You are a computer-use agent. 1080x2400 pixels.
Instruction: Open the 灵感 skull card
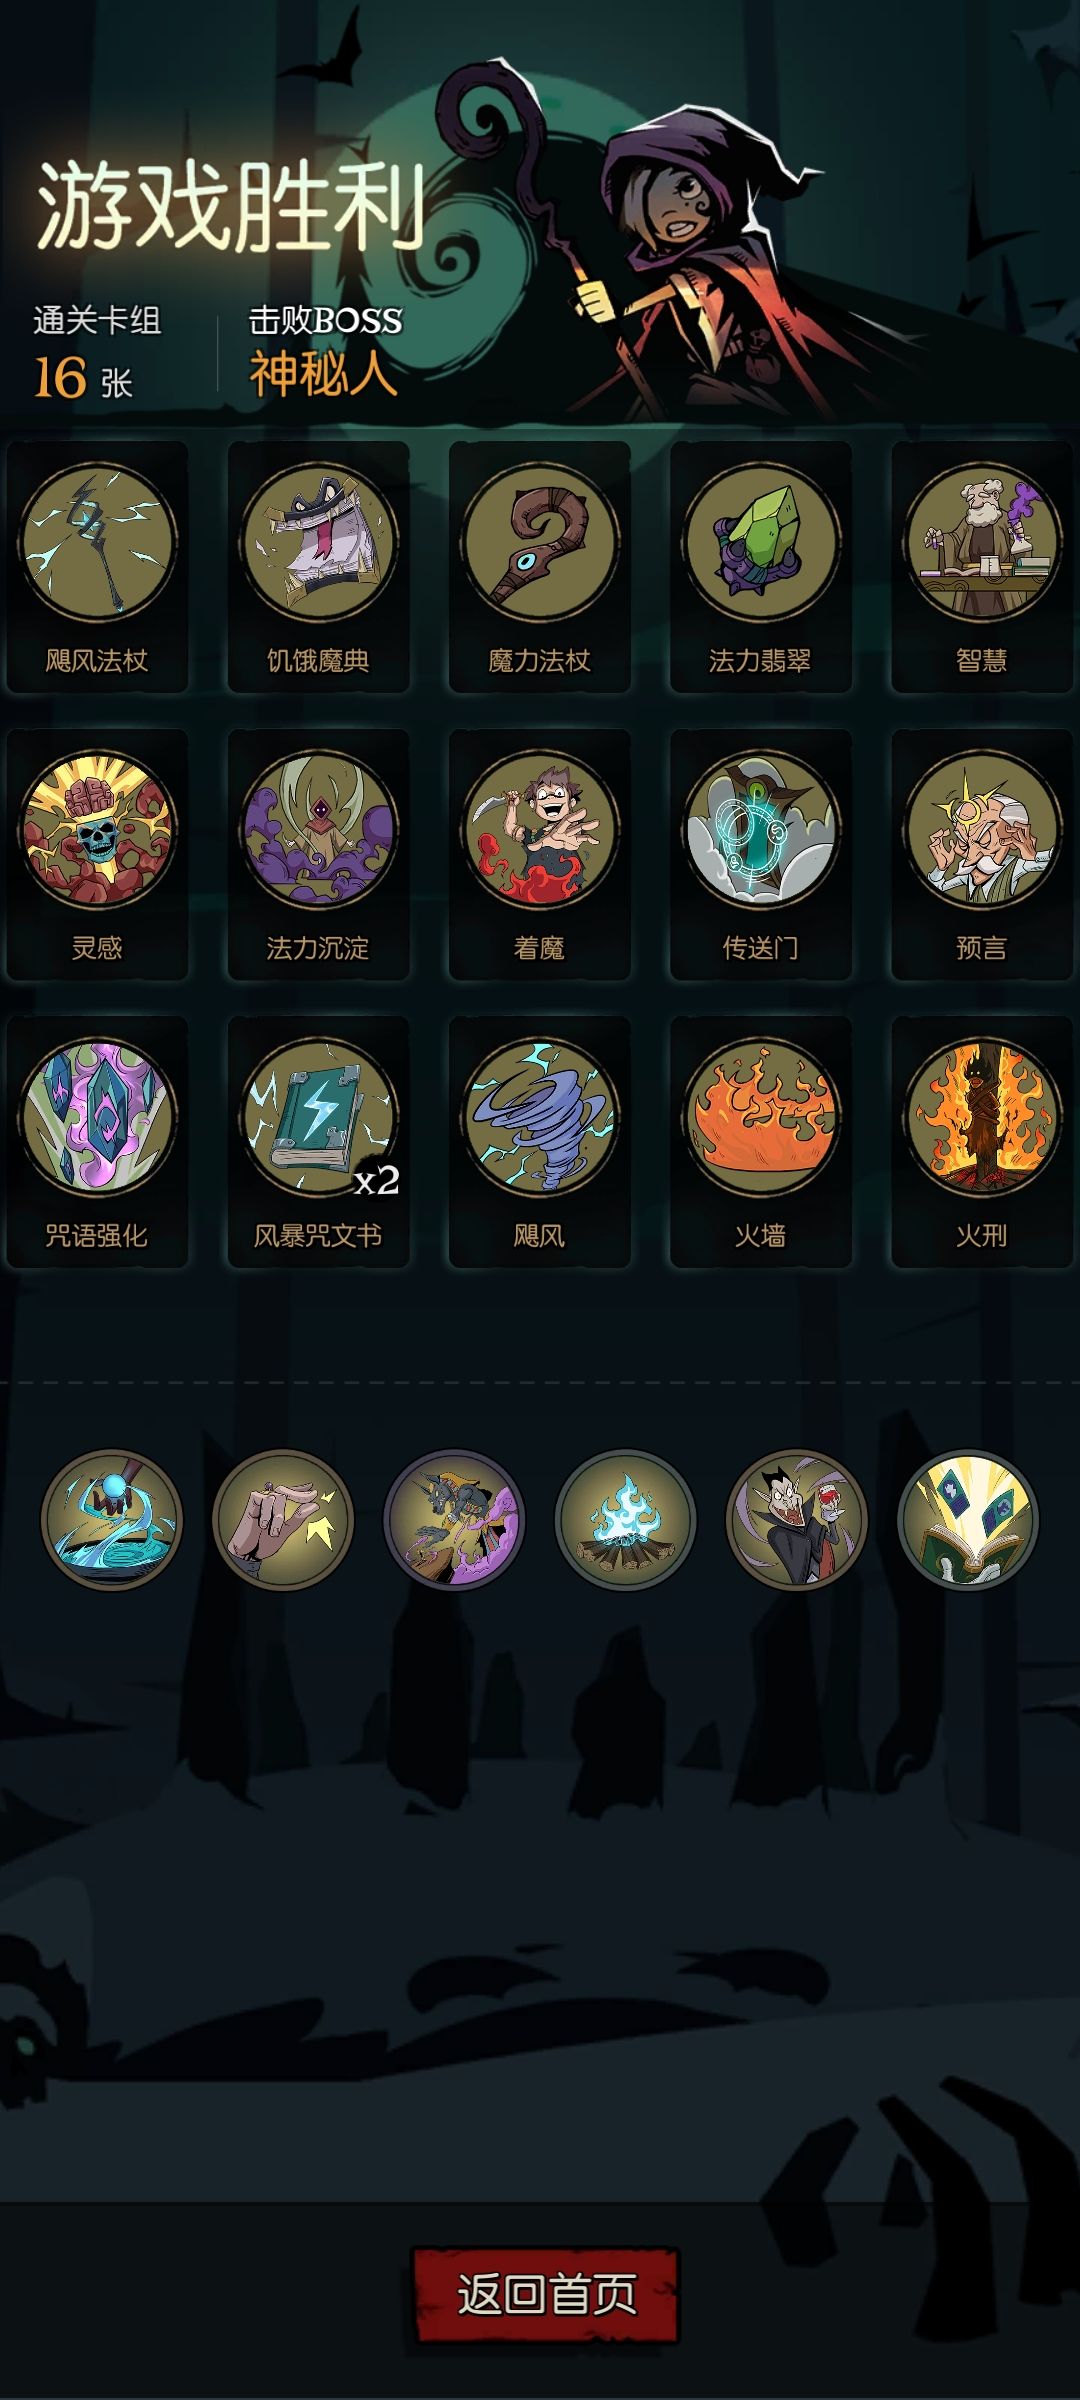click(x=97, y=855)
